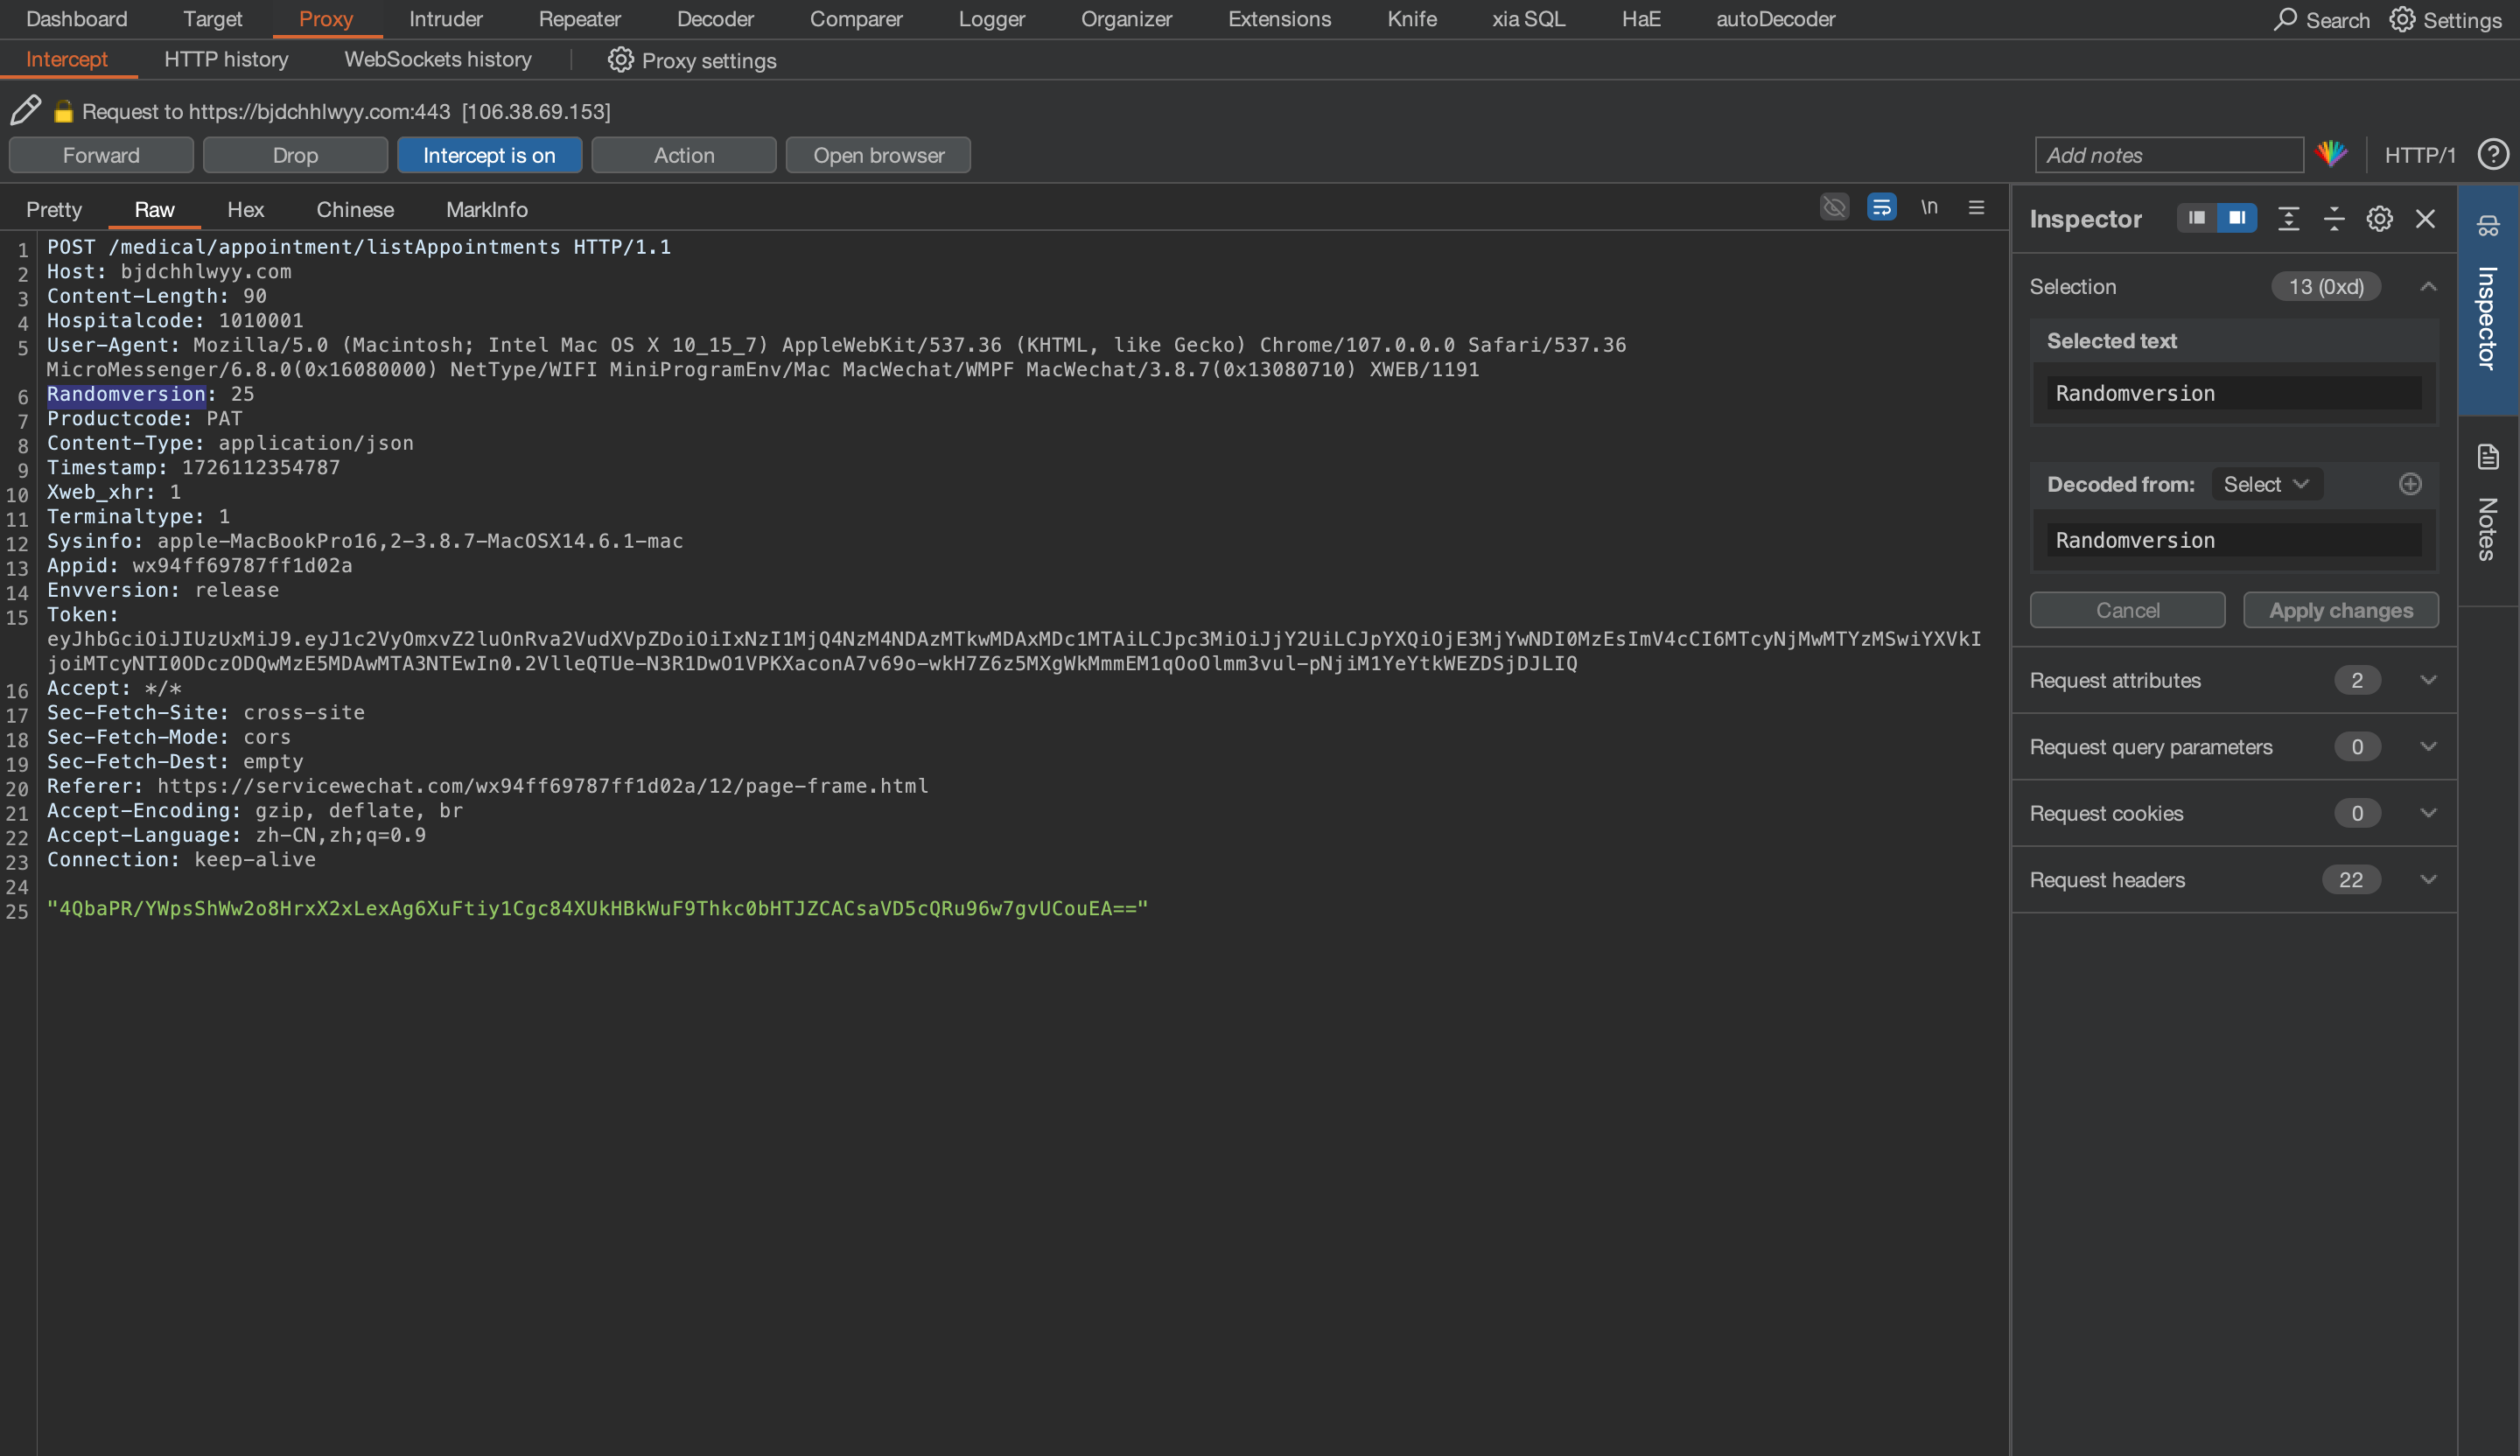Click the padlock icon beside request URL
Viewport: 2520px width, 1456px height.
63,111
